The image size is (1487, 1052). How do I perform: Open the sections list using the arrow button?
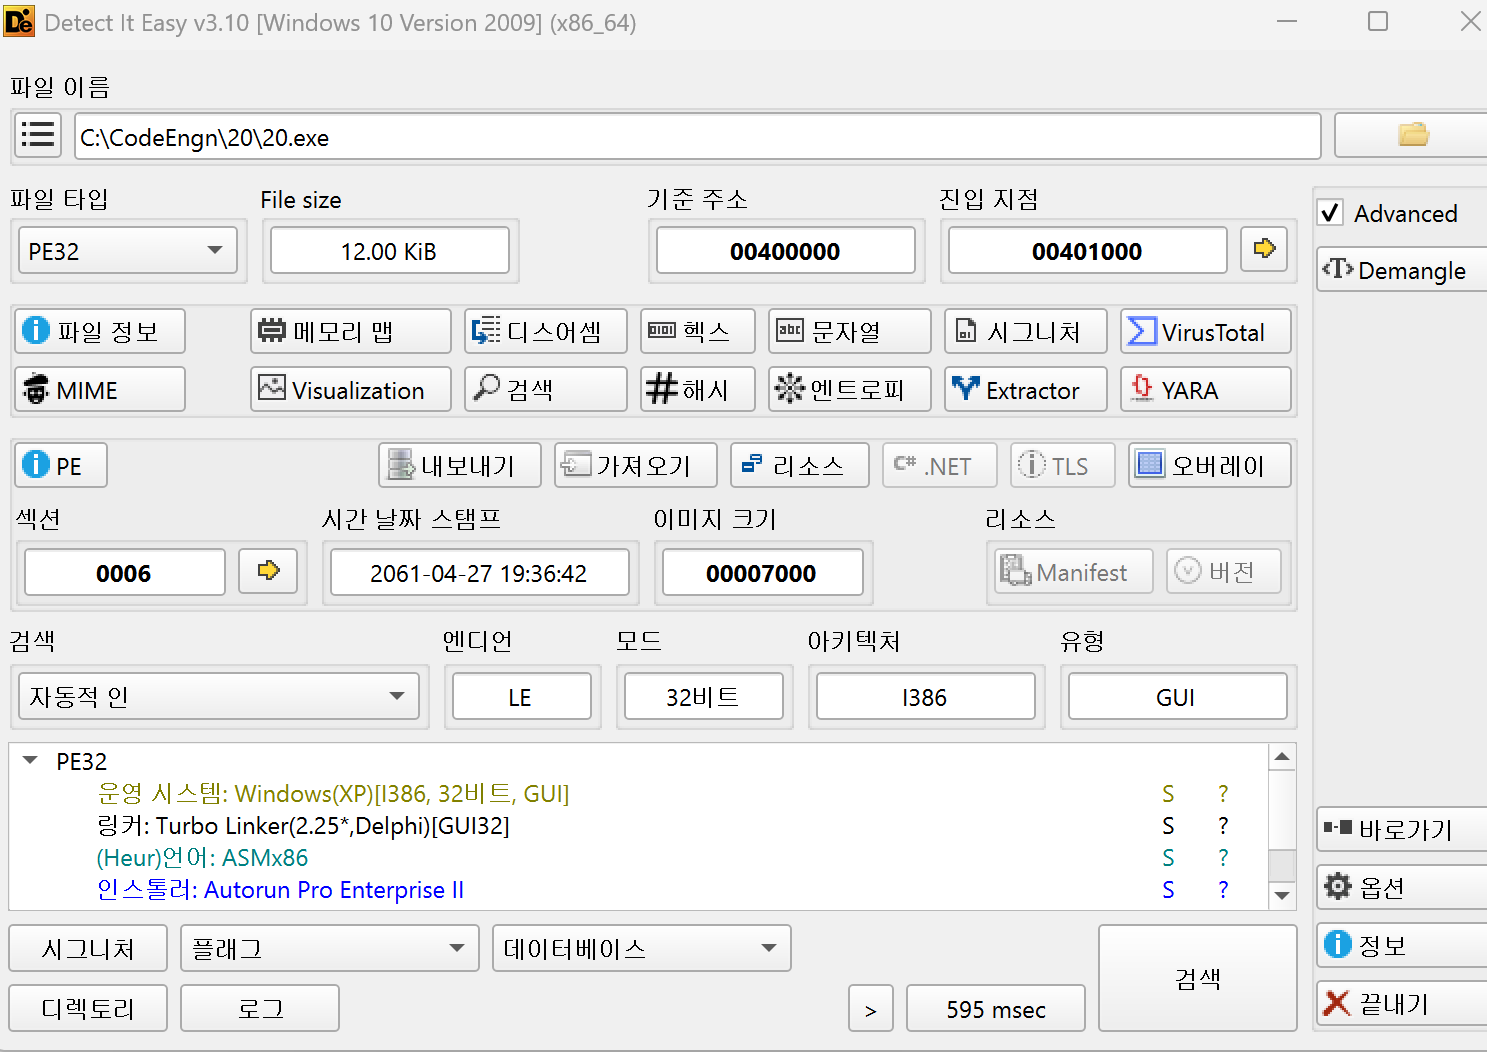point(268,571)
